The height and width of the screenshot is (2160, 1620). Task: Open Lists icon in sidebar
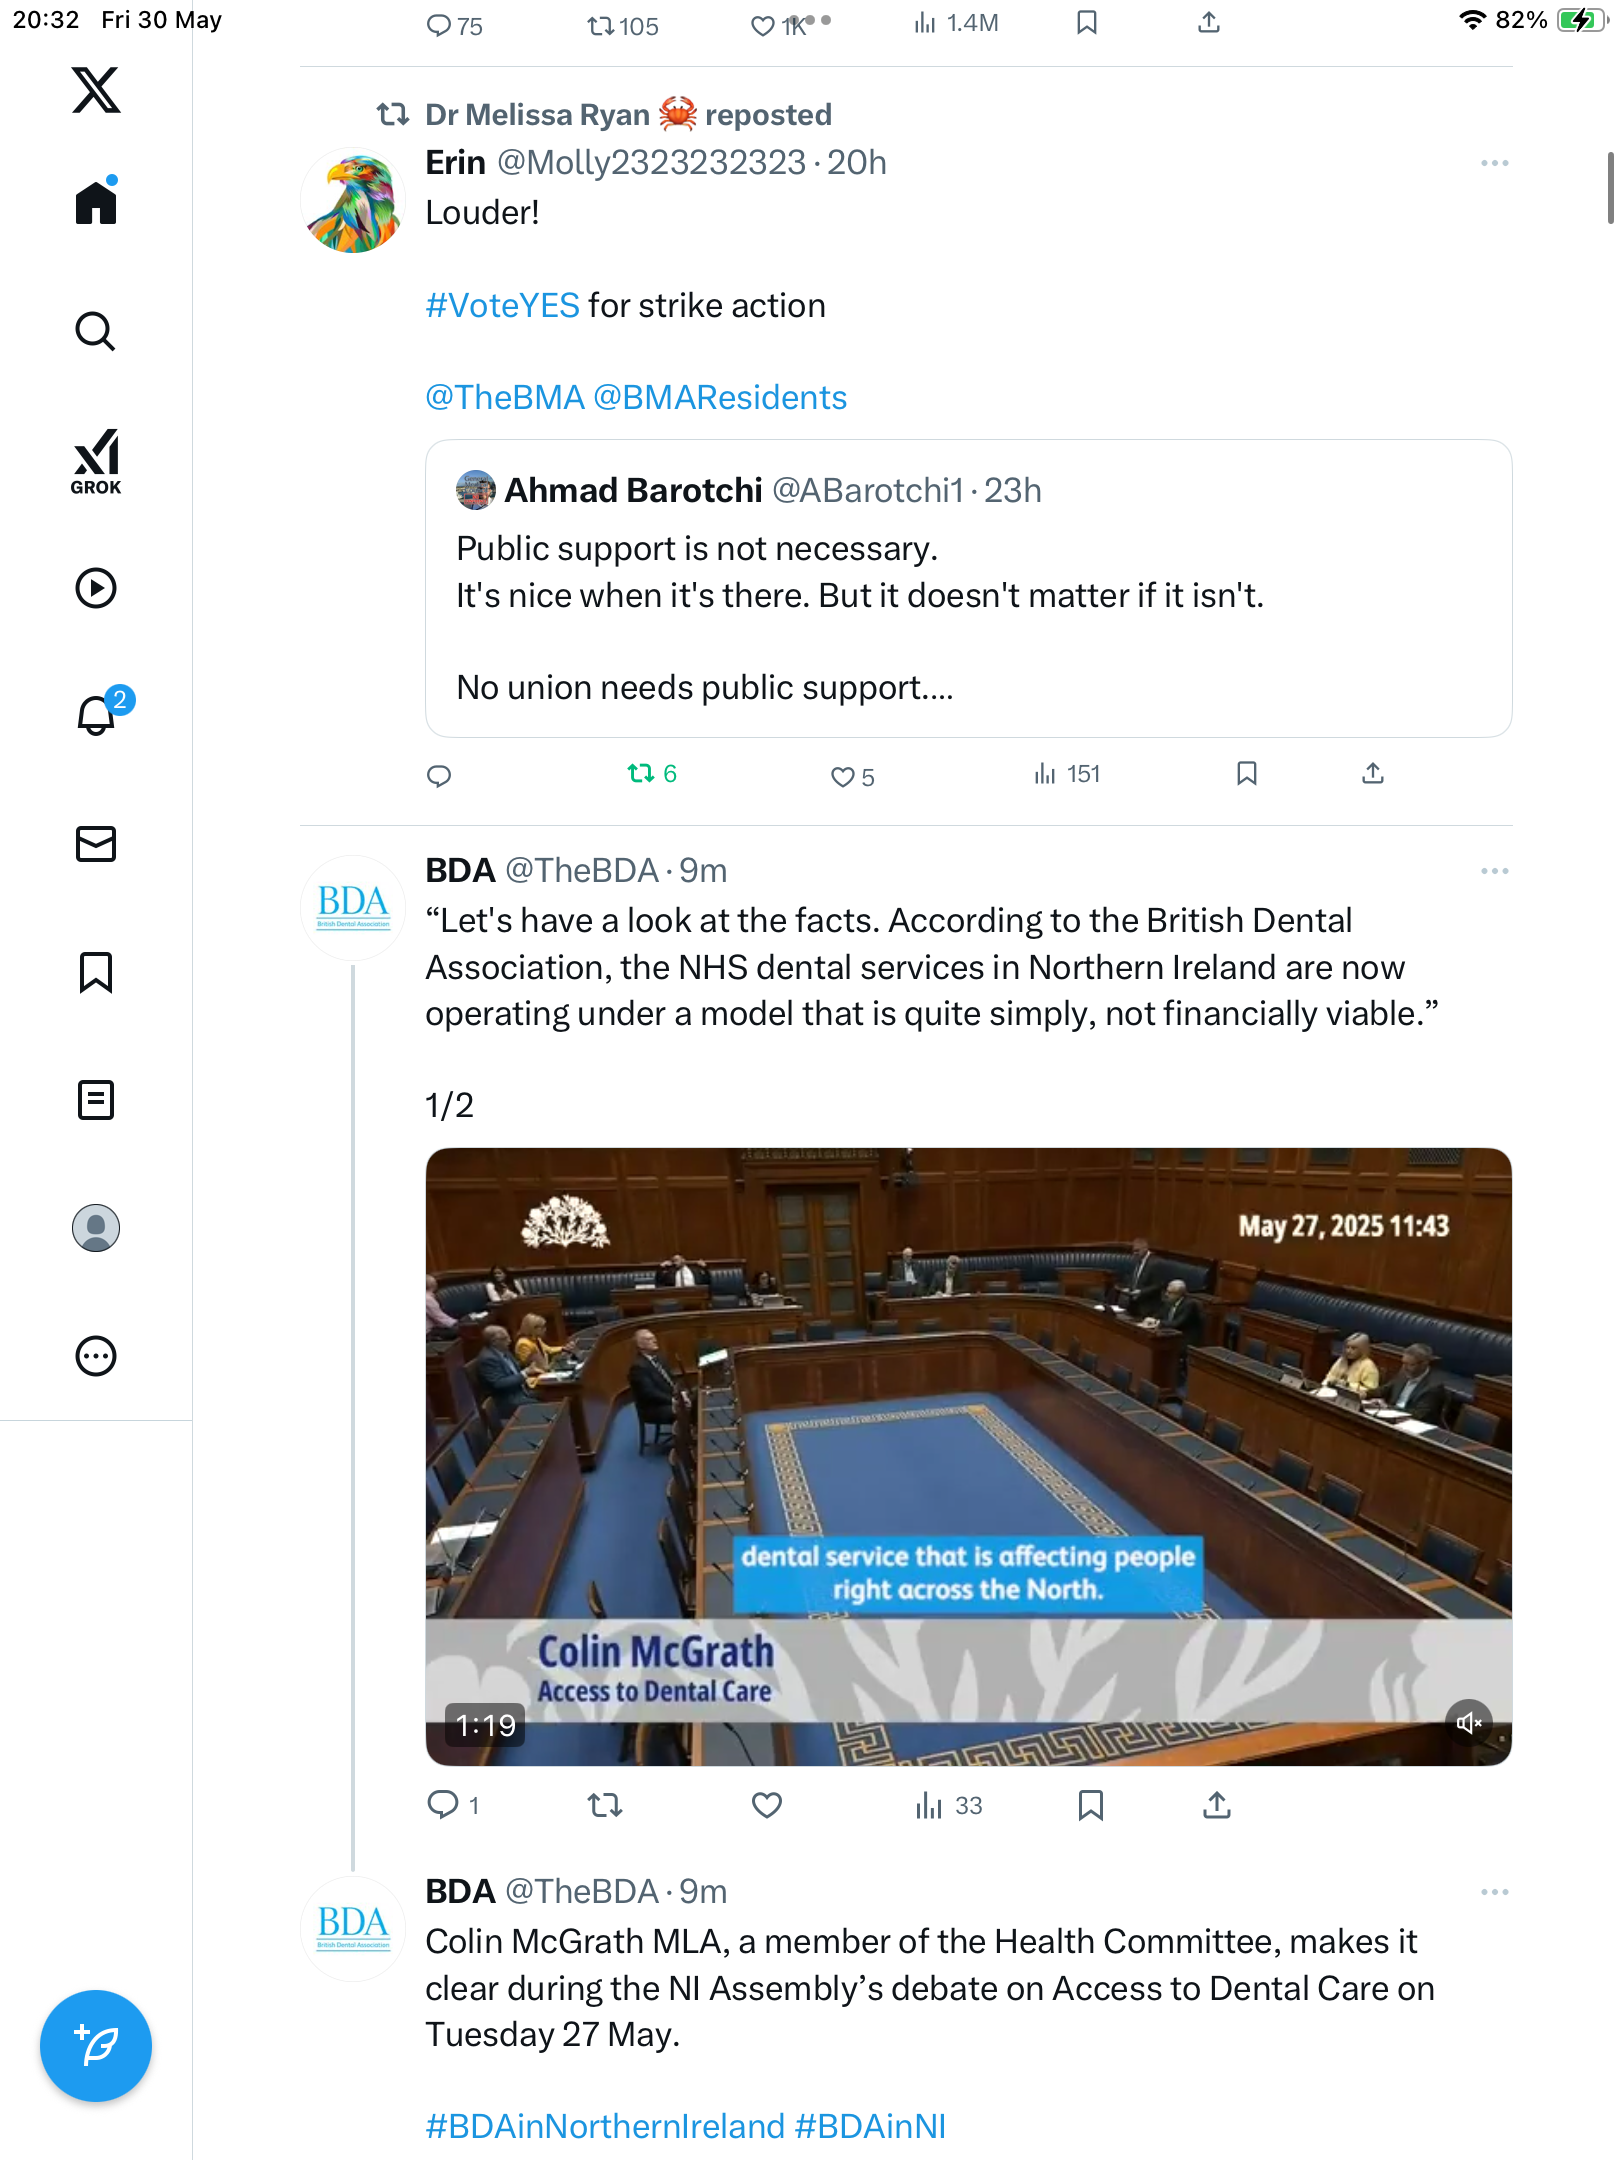tap(96, 1100)
